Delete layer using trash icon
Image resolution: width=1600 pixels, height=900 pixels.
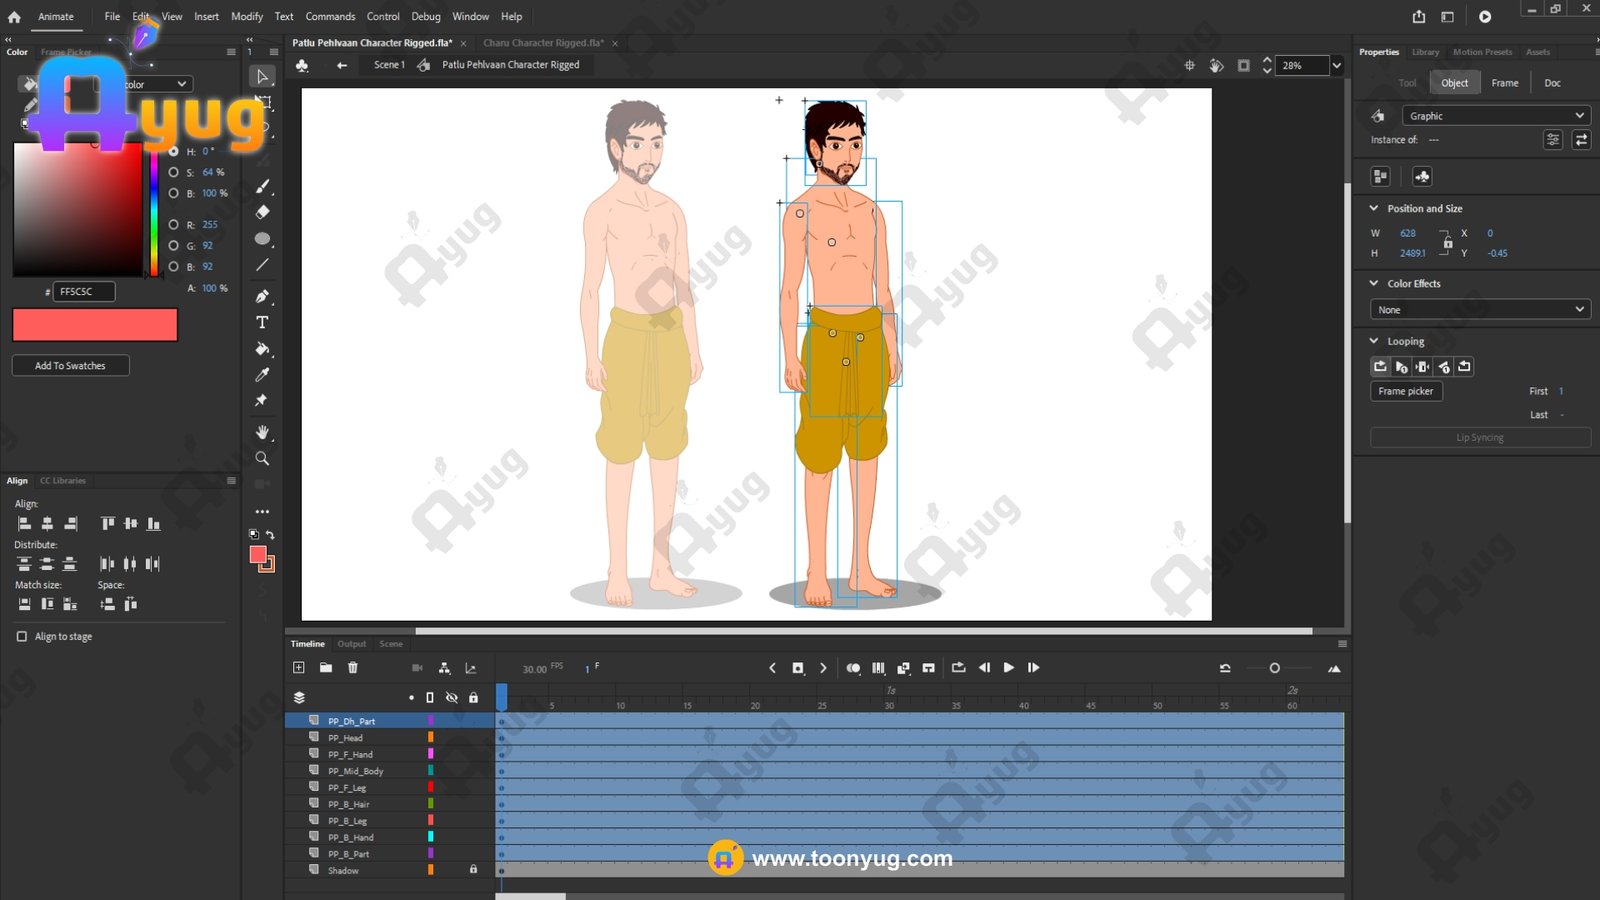[352, 668]
